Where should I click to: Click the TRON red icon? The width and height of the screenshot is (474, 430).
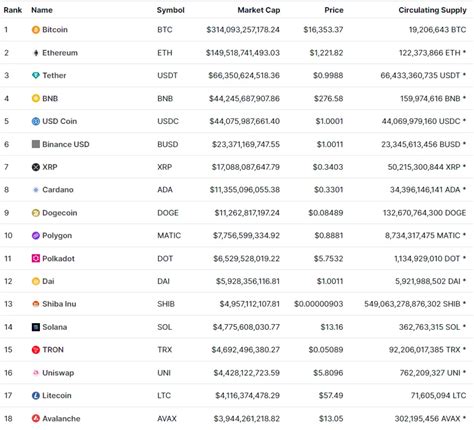point(36,350)
